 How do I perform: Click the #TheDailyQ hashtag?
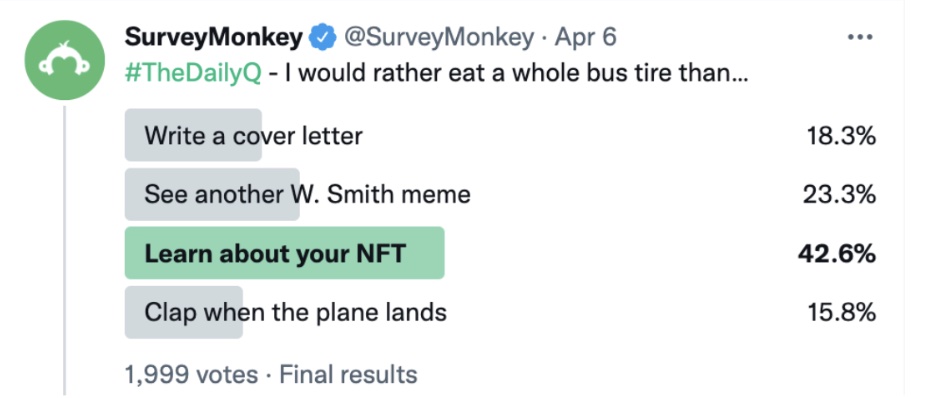pyautogui.click(x=193, y=75)
